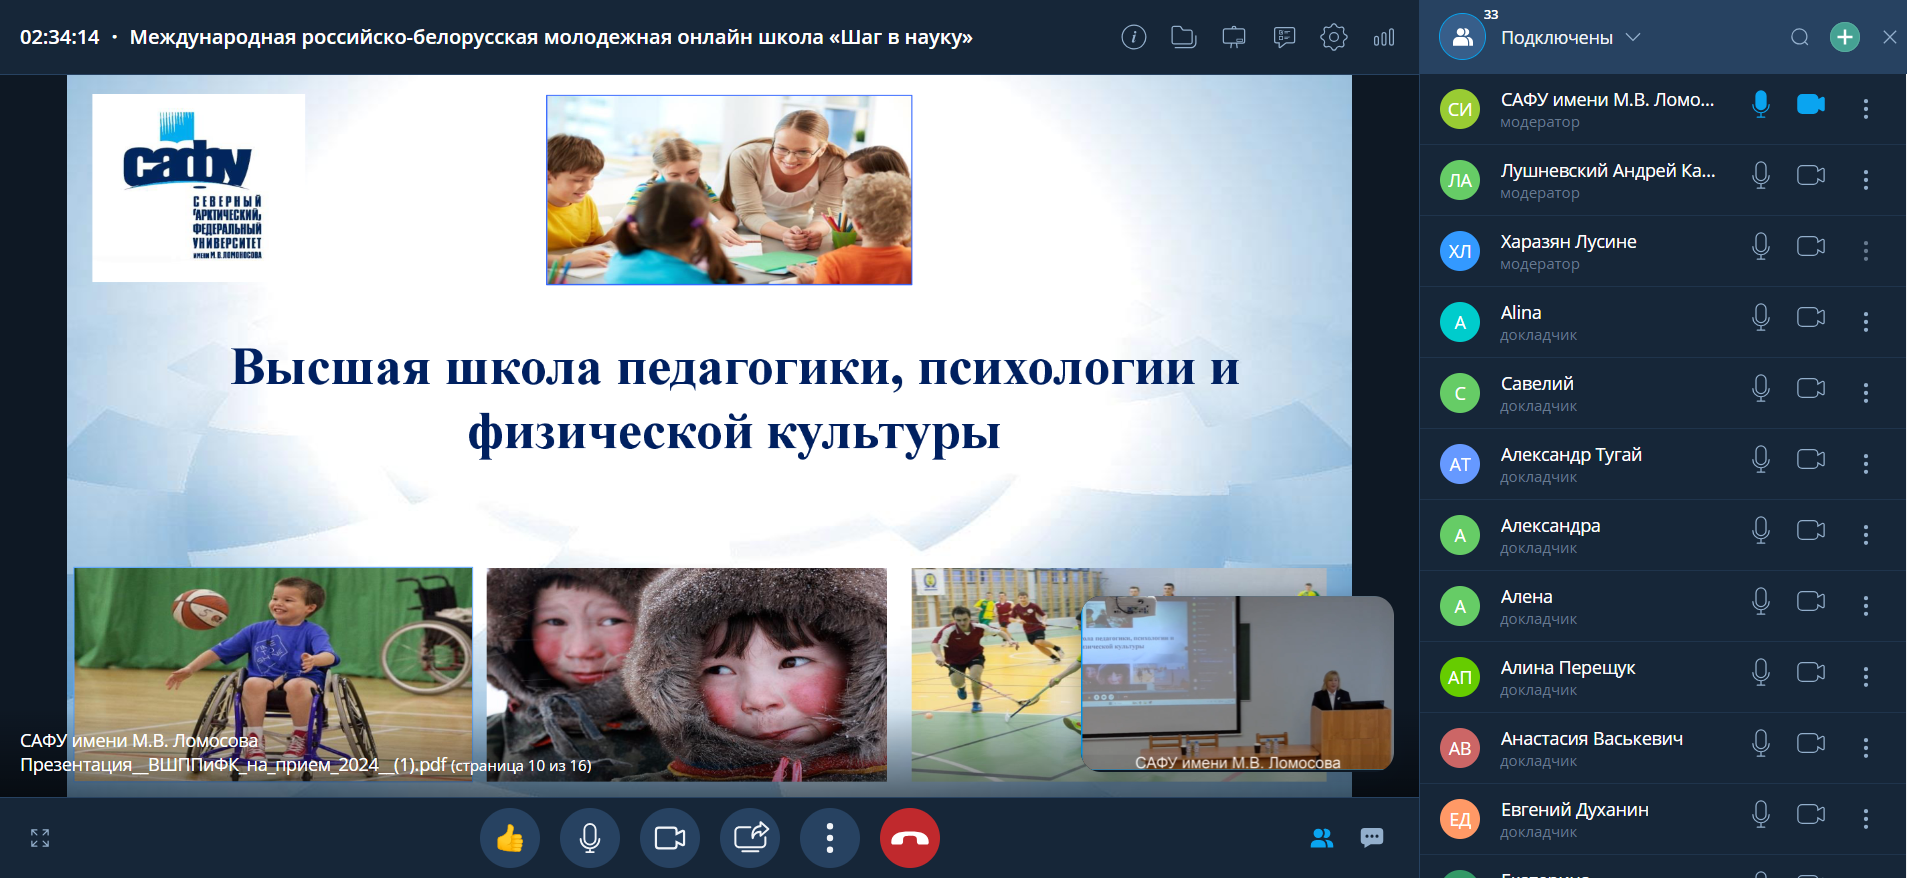Click camera icon for Alina
Screen dimensions: 1907x878
pos(1811,317)
